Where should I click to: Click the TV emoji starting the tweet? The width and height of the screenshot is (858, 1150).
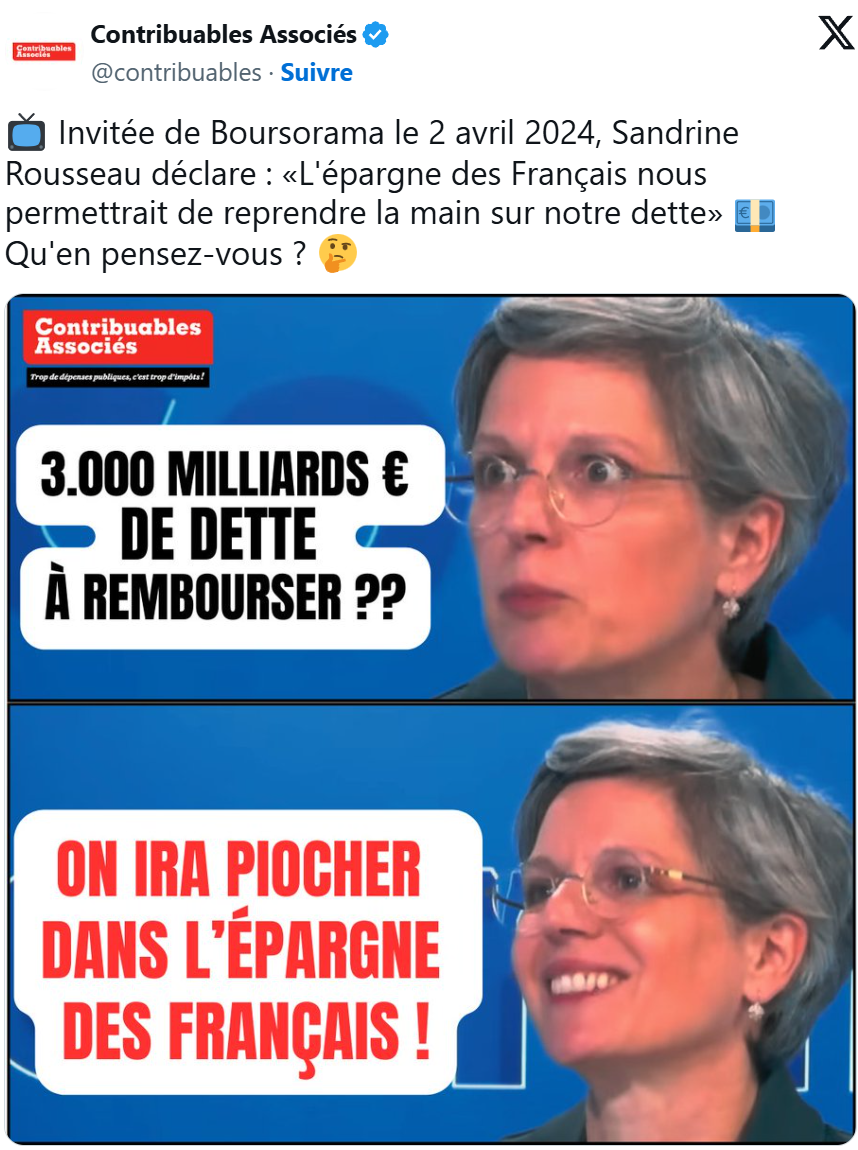(x=26, y=133)
